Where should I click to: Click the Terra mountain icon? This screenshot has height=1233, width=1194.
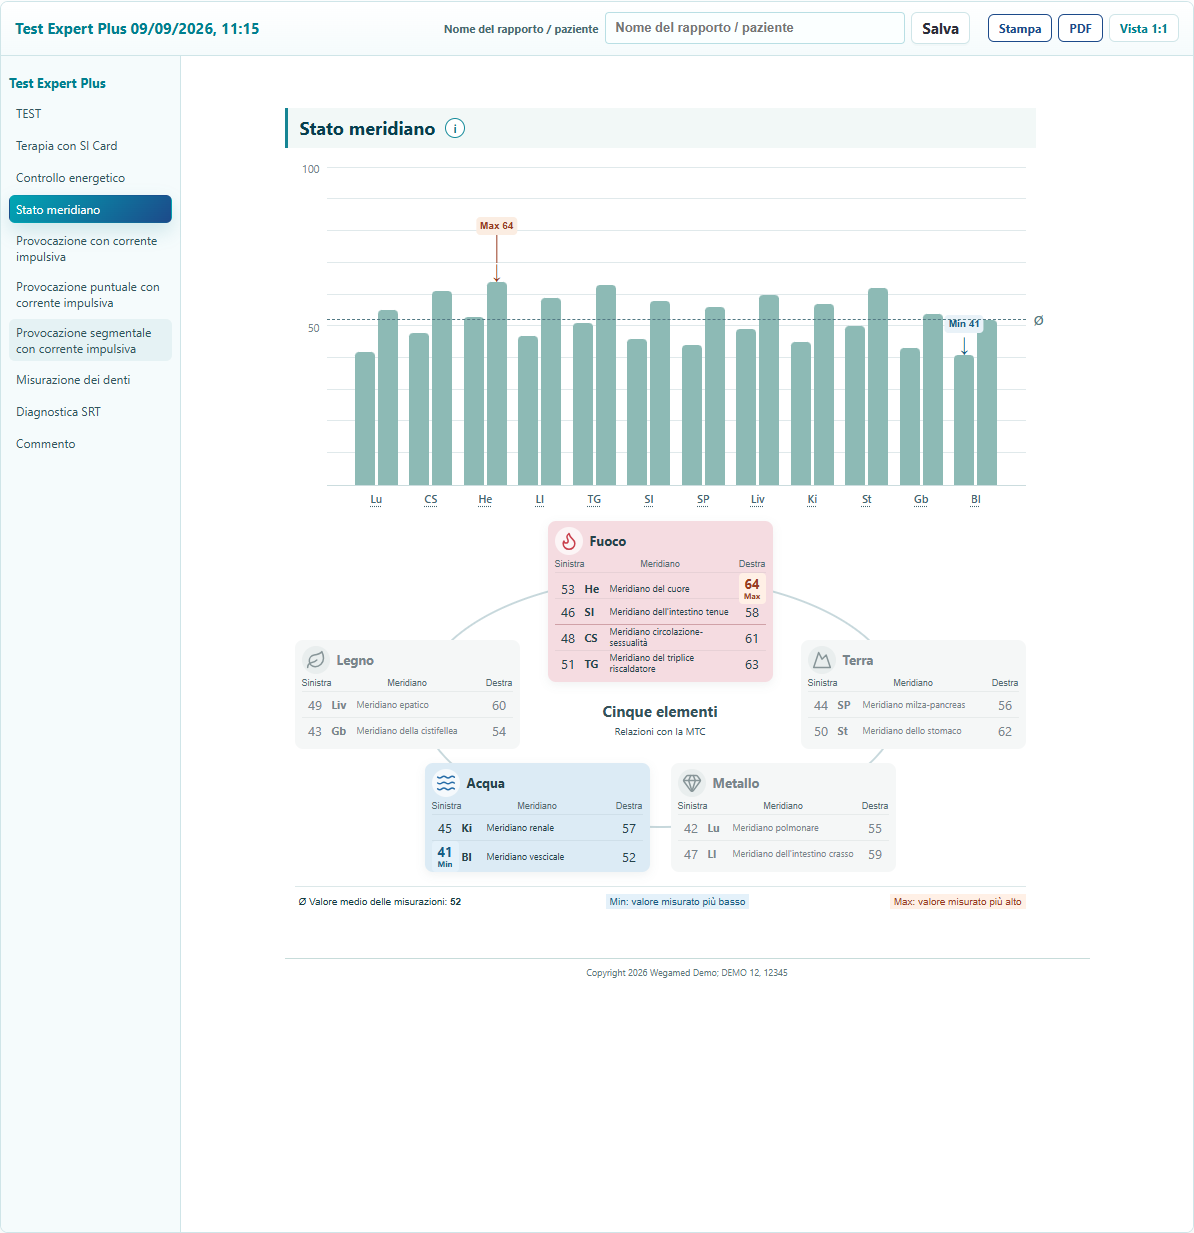tap(822, 660)
